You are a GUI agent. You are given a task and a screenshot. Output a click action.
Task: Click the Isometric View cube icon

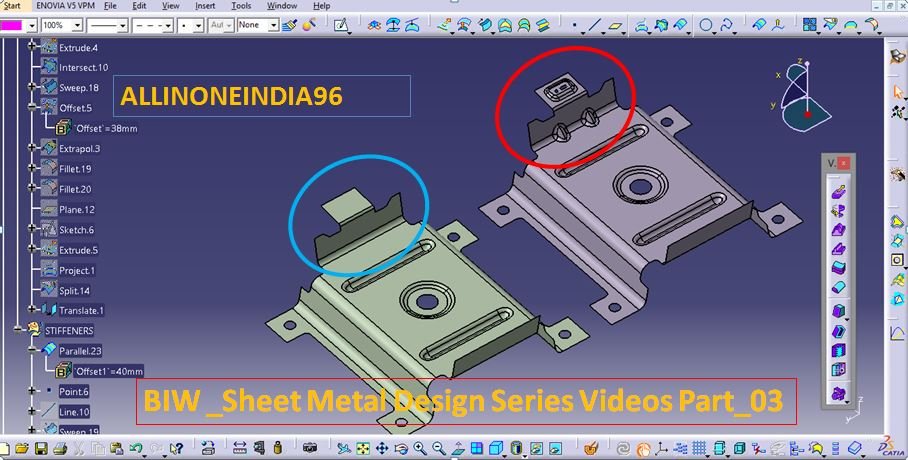(496, 448)
